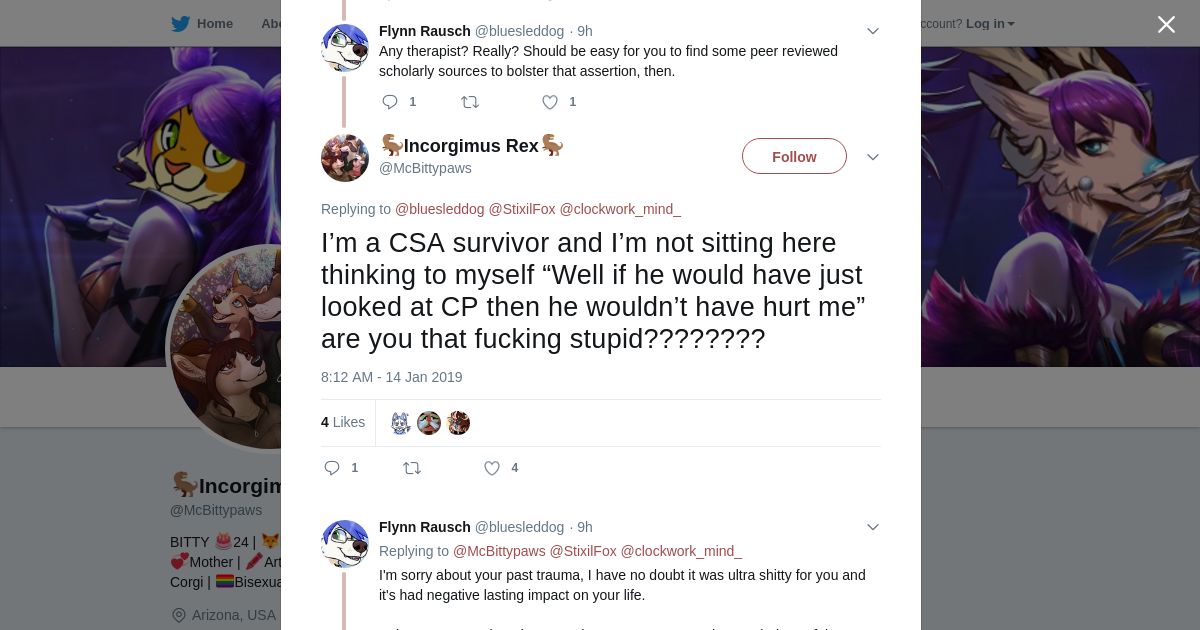Like the first Flynn Rausch tweet

click(x=550, y=102)
